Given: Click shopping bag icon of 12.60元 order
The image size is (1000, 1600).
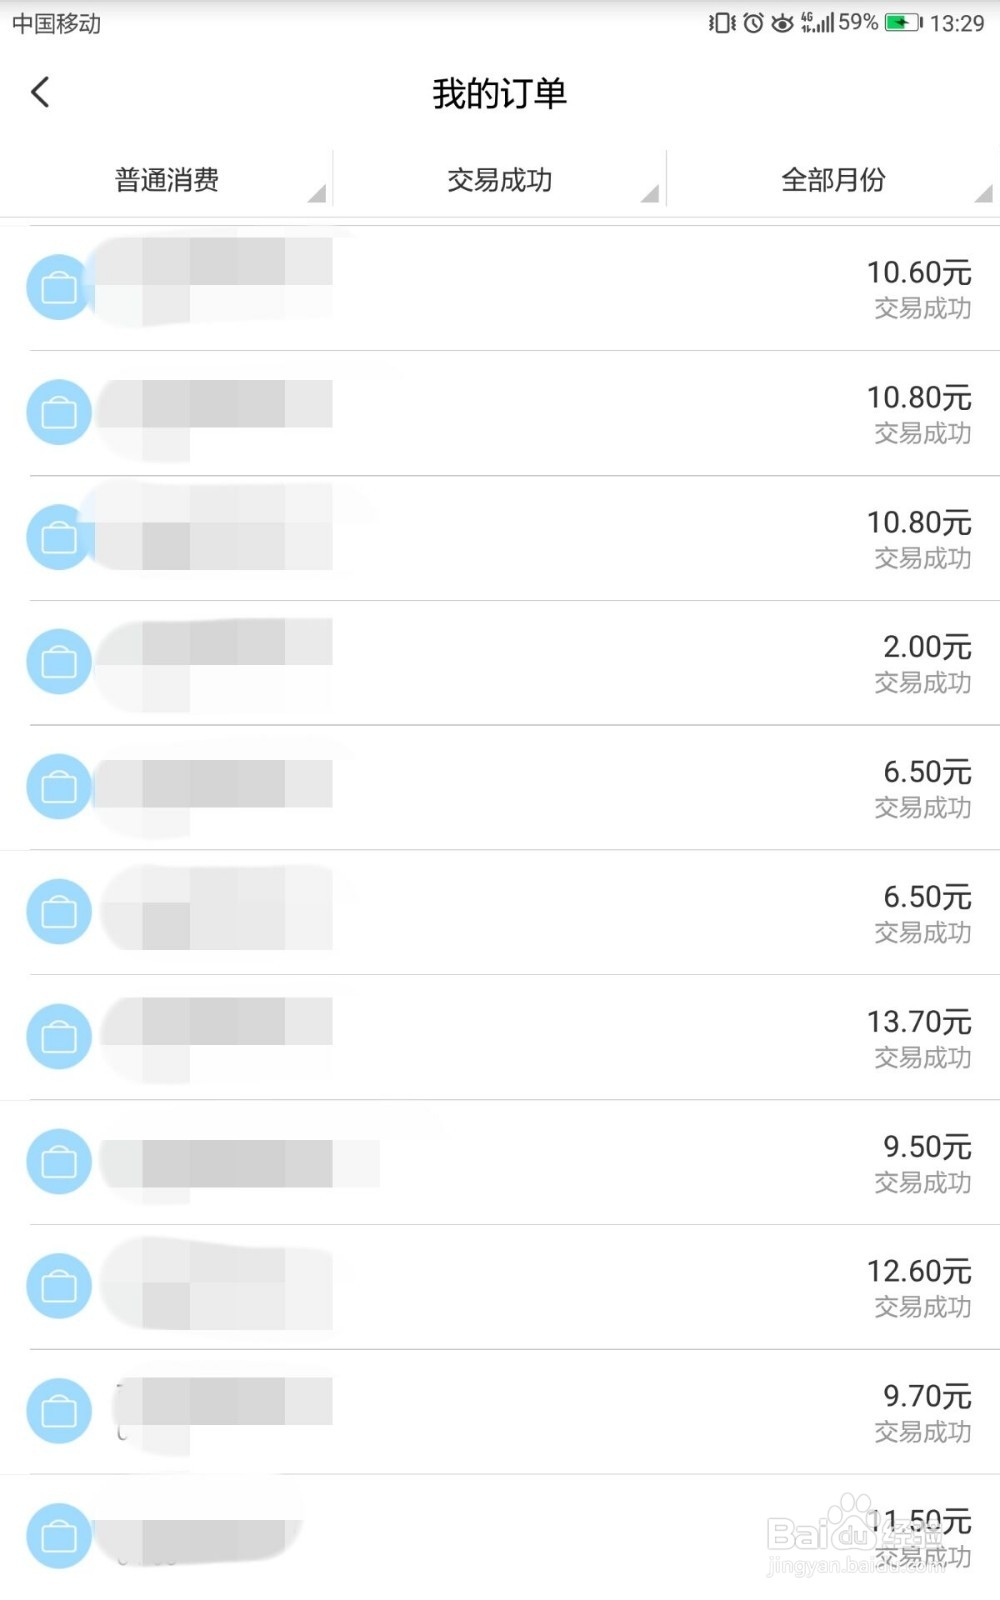Looking at the screenshot, I should (x=59, y=1286).
